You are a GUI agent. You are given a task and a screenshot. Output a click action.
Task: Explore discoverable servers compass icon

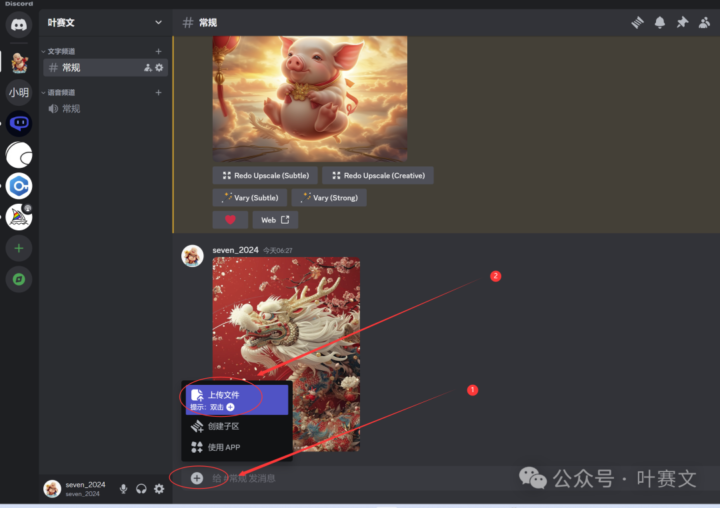[x=19, y=279]
